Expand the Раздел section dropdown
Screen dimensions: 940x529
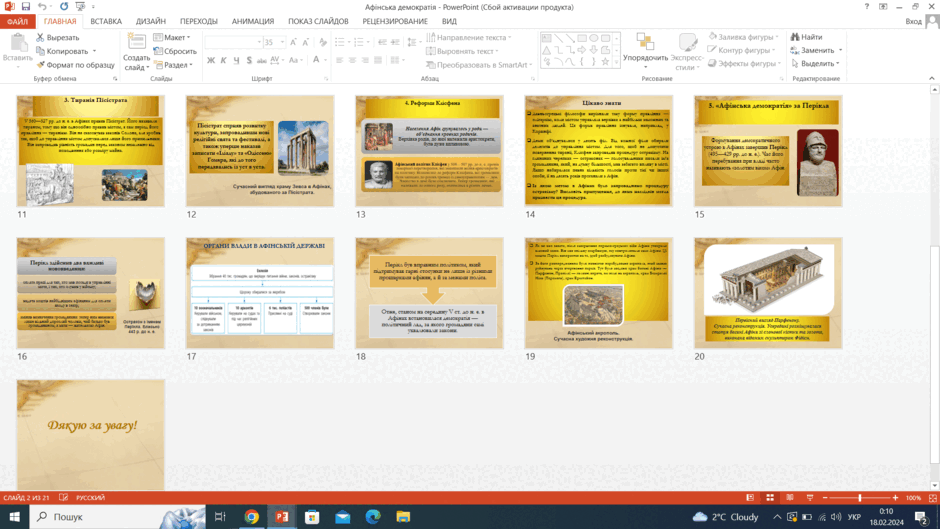pos(173,65)
